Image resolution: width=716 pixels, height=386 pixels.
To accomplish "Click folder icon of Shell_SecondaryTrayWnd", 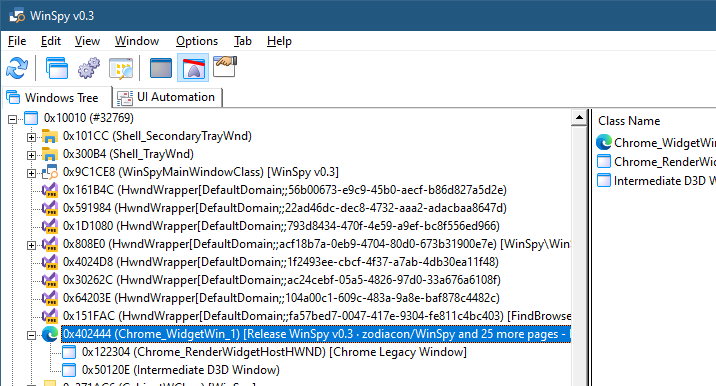I will coord(50,136).
